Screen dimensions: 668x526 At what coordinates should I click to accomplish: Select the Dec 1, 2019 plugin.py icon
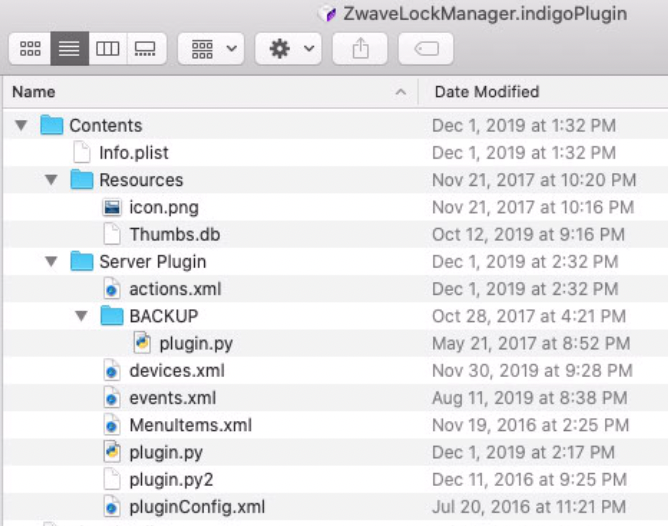pos(112,452)
